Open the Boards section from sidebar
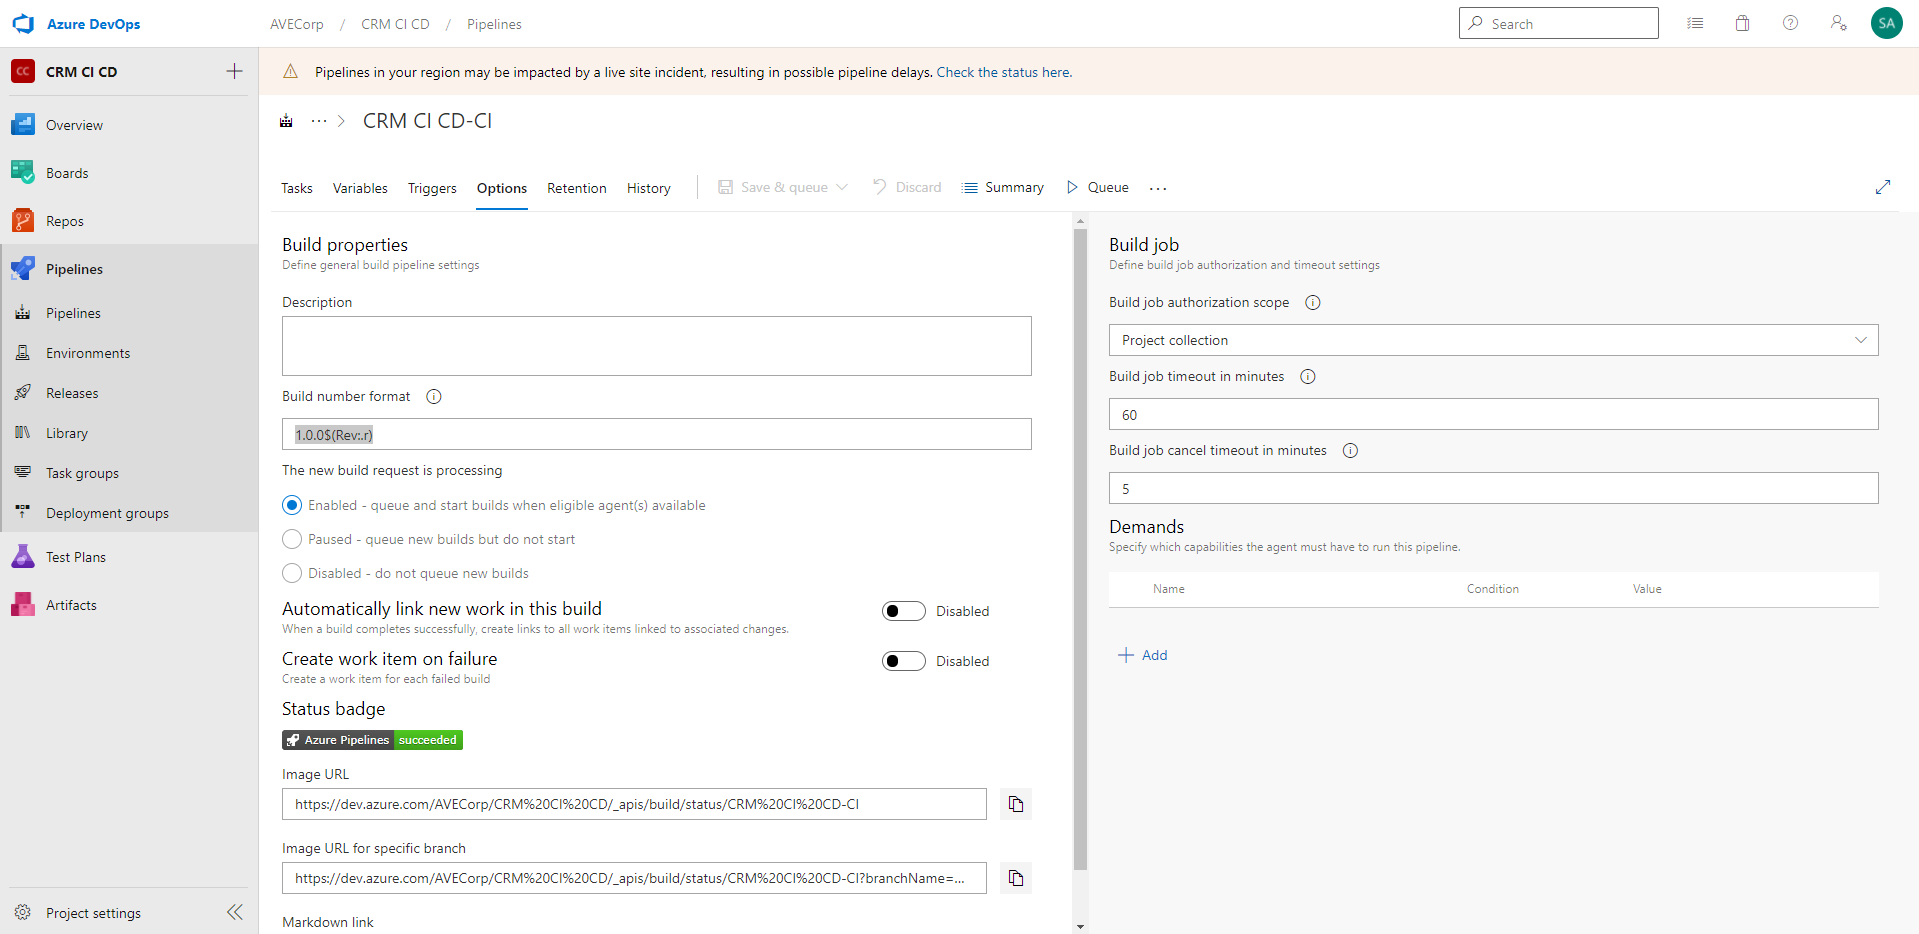This screenshot has height=934, width=1919. 67,172
